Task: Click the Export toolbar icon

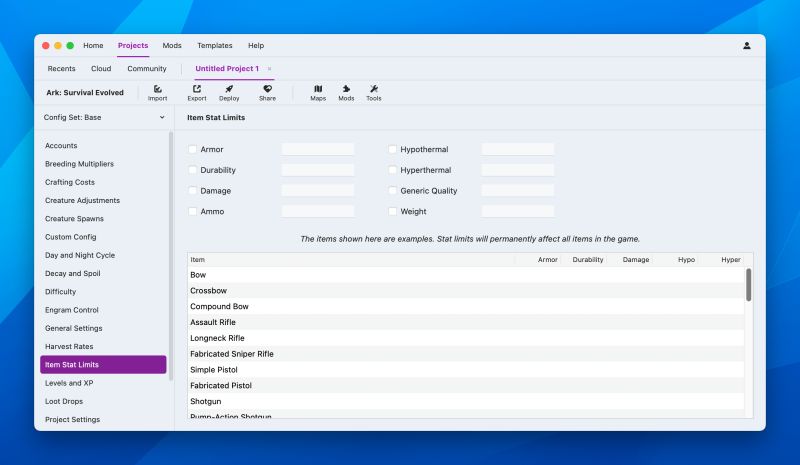Action: [x=197, y=93]
